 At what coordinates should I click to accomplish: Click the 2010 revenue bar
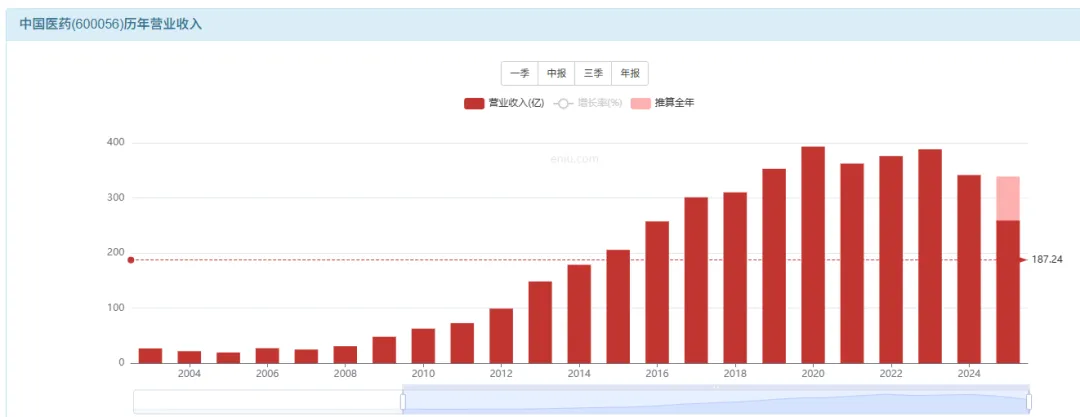[x=424, y=346]
